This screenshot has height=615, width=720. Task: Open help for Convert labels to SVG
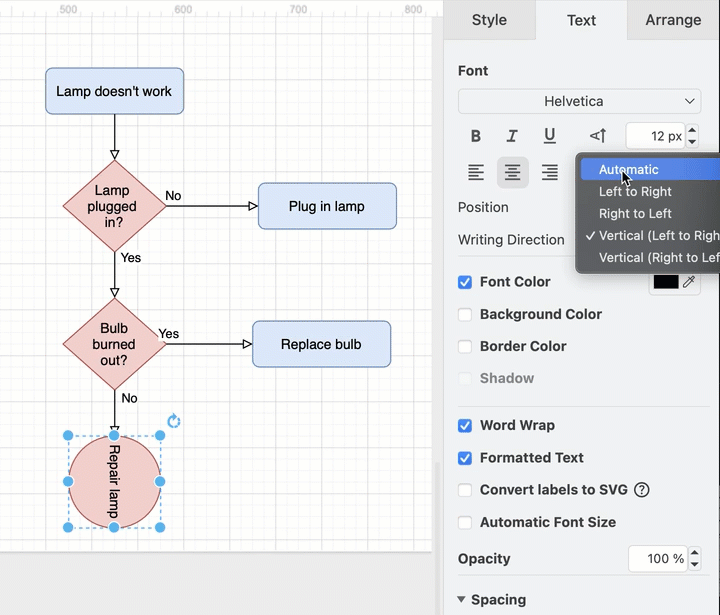point(641,490)
